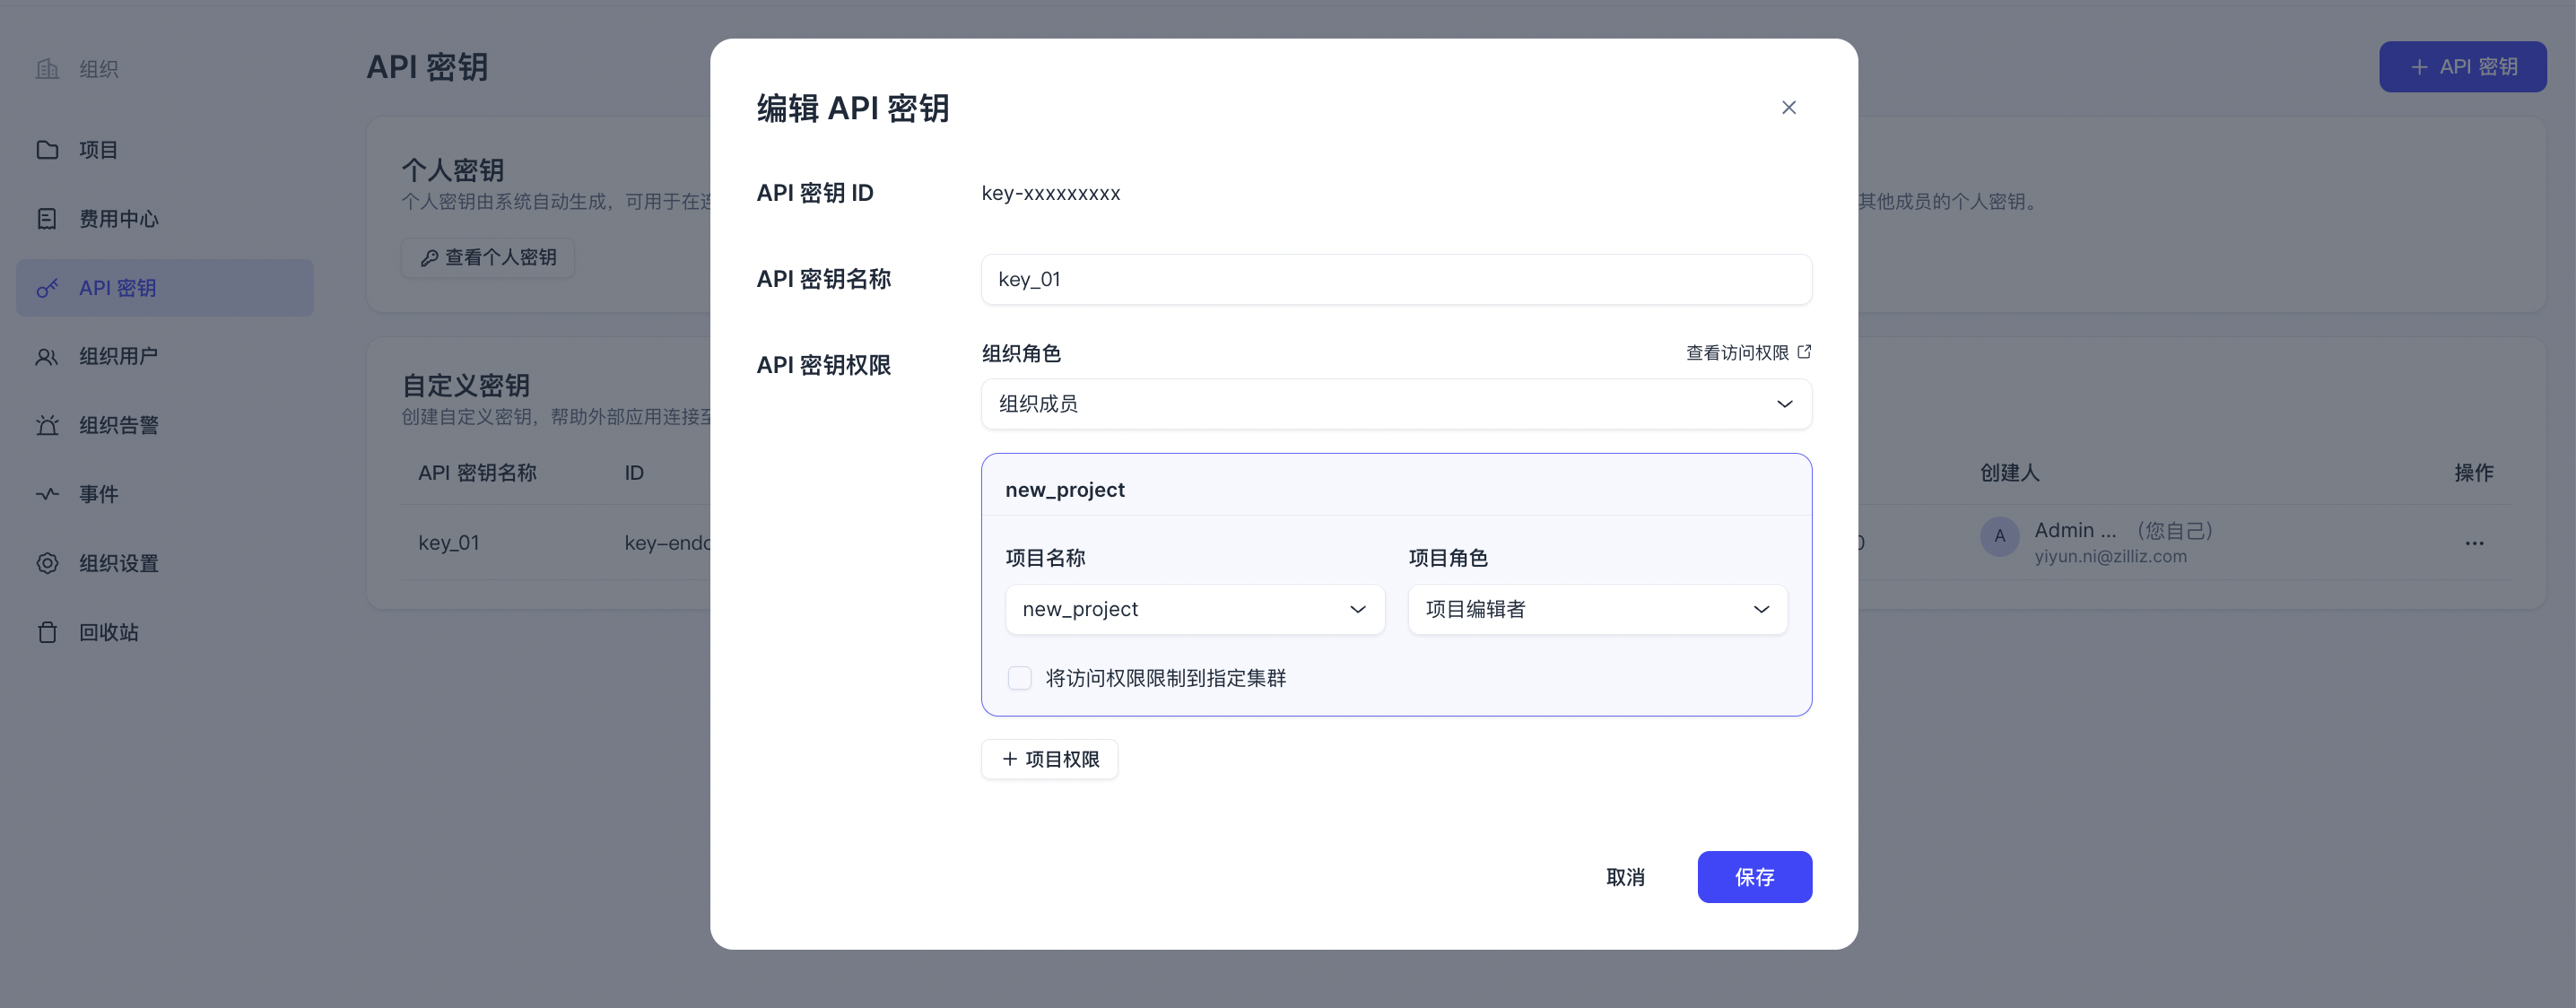The width and height of the screenshot is (2576, 1008).
Task: Click the API 密钥 create button at top right
Action: click(2462, 67)
